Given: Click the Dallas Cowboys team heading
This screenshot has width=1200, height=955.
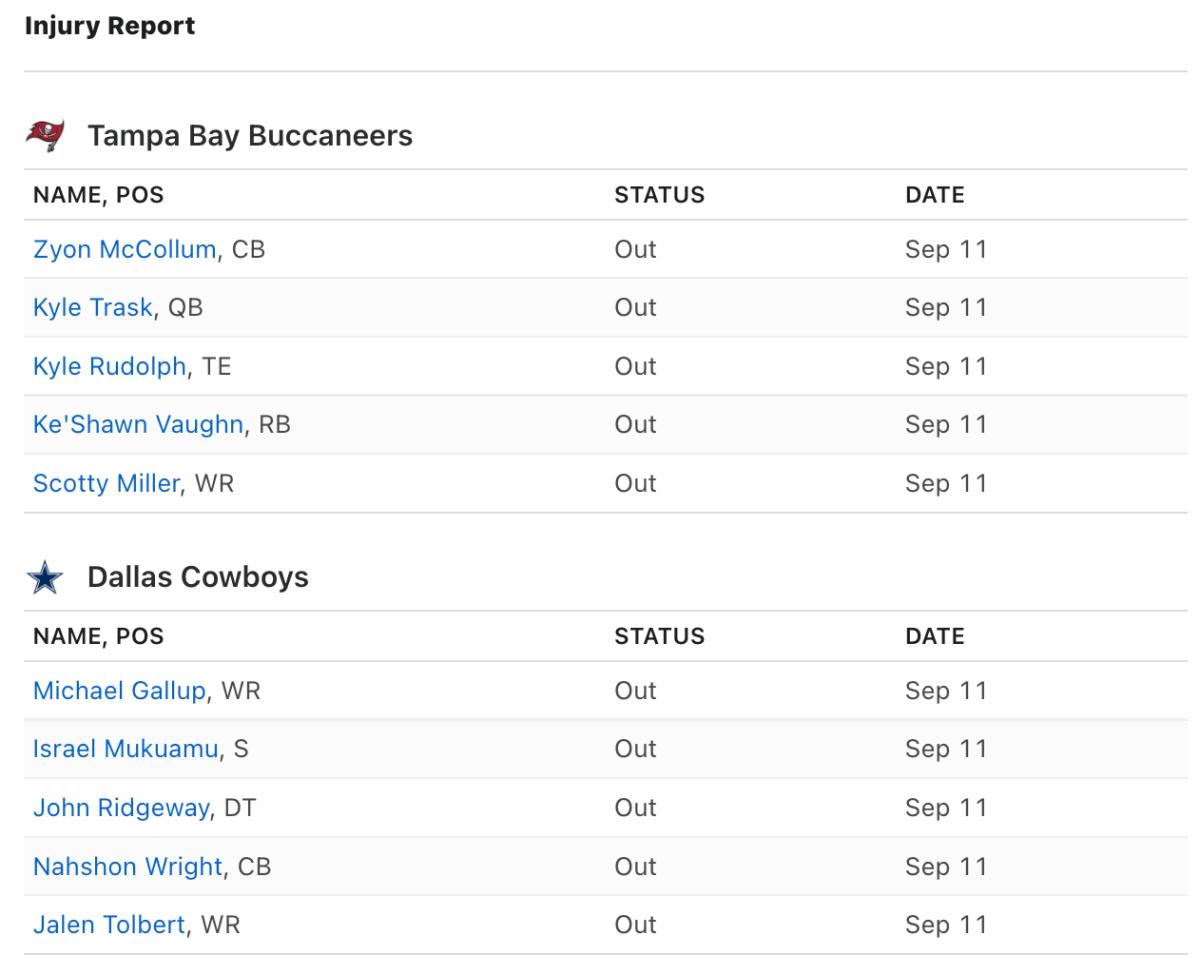Looking at the screenshot, I should 198,577.
